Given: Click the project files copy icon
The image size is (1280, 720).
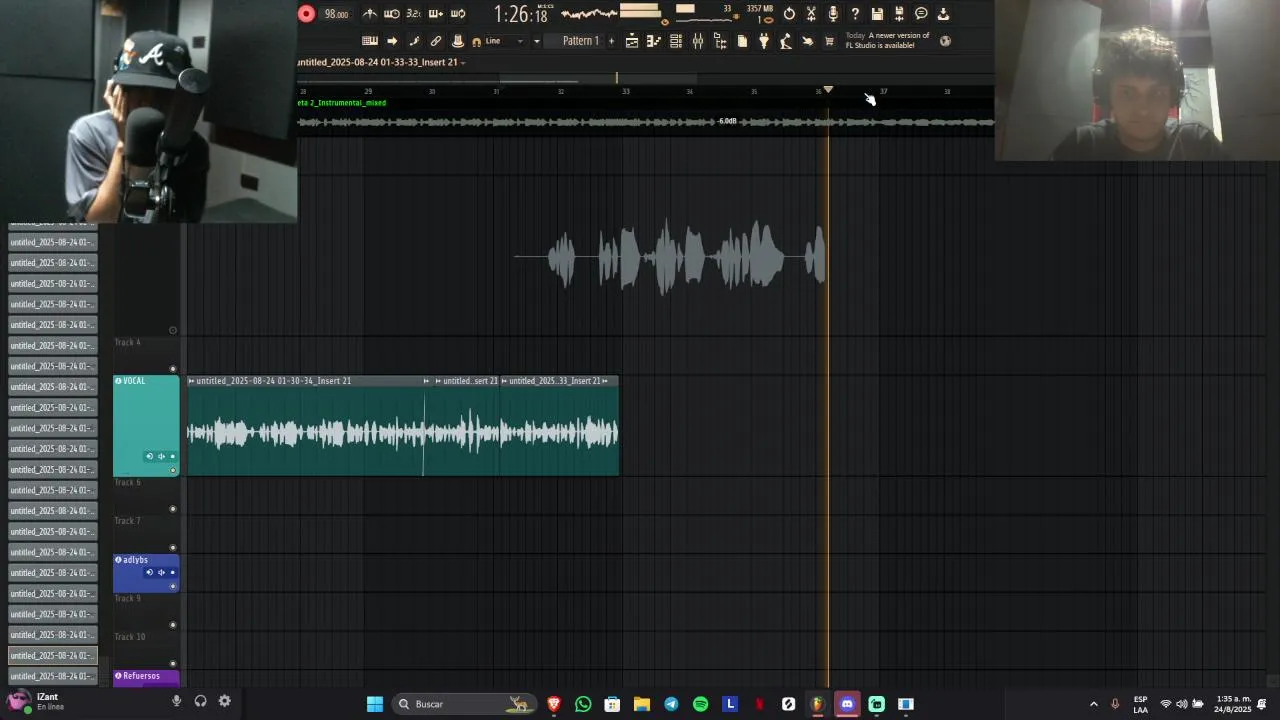Looking at the screenshot, I should (742, 41).
